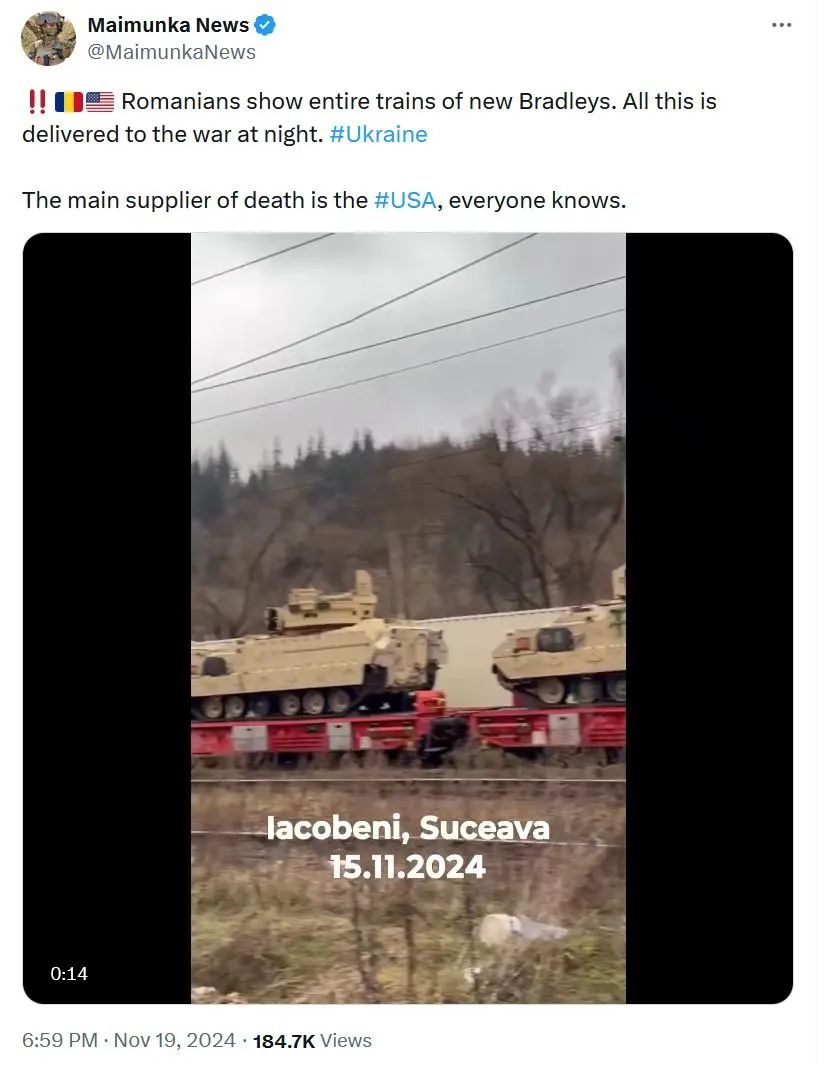Click the Nov 19, 2024 date
826x1065 pixels.
pyautogui.click(x=175, y=1041)
